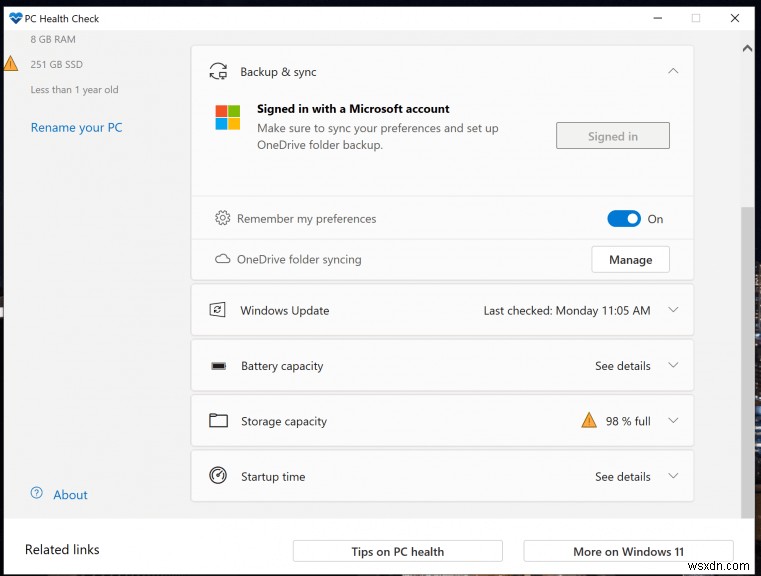Expand the Storage capacity chevron

pos(673,420)
